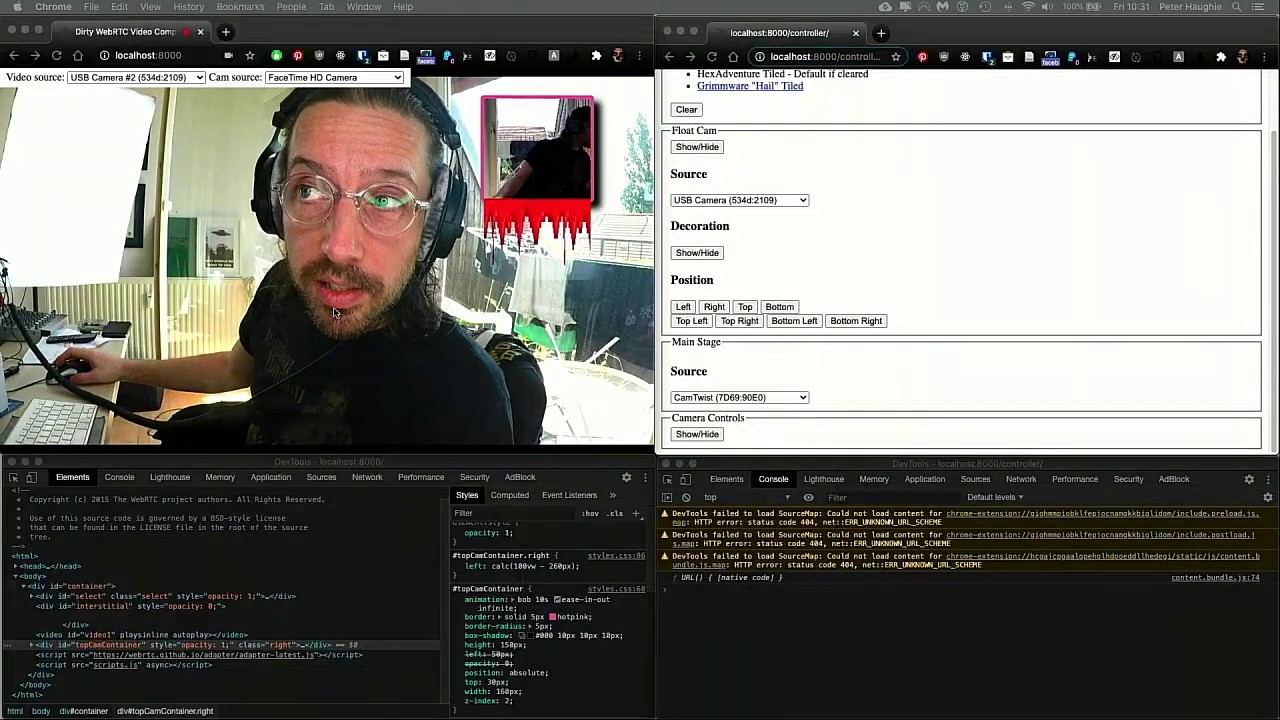This screenshot has height=720, width=1280.
Task: Click the add new style rule plus icon
Action: tap(636, 513)
